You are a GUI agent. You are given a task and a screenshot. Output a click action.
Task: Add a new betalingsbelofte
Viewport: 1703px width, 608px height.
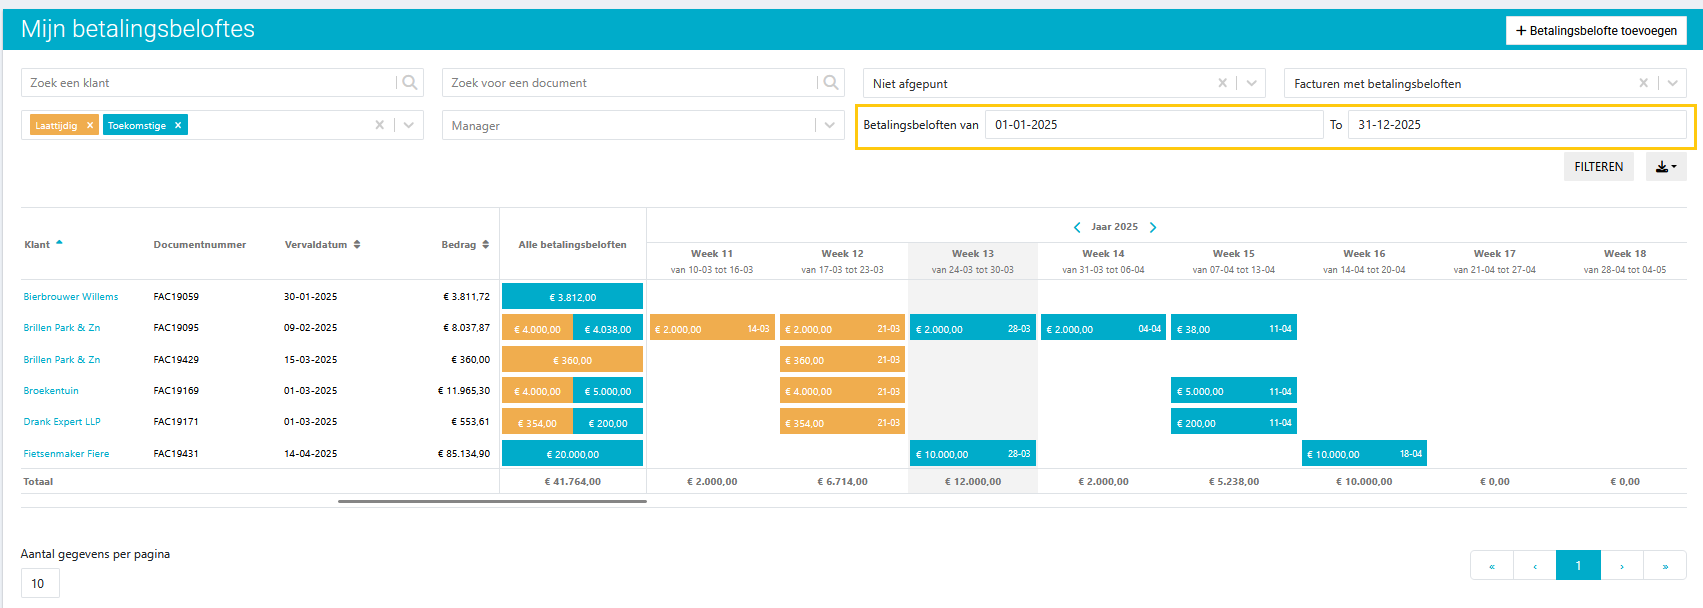tap(1596, 31)
